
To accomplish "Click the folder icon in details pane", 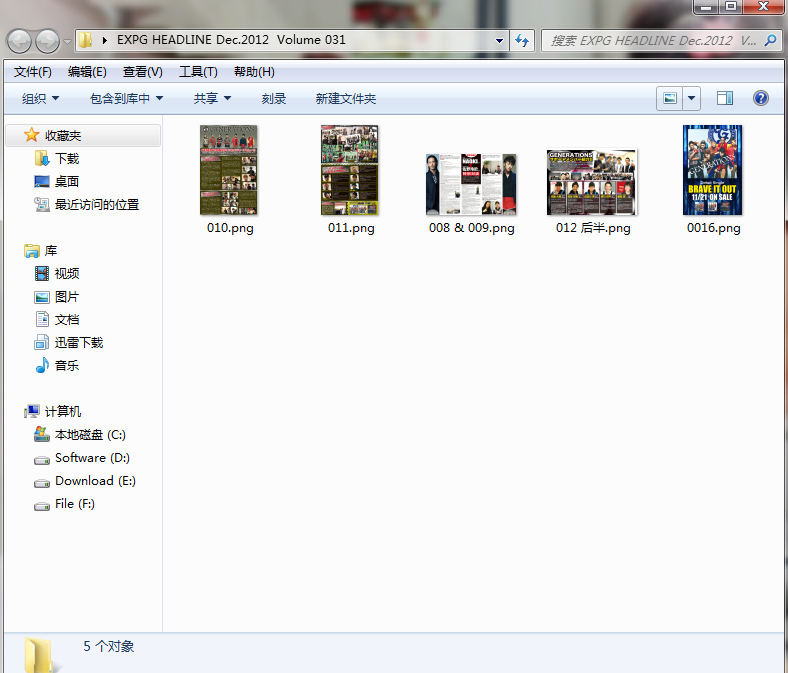I will pyautogui.click(x=39, y=654).
